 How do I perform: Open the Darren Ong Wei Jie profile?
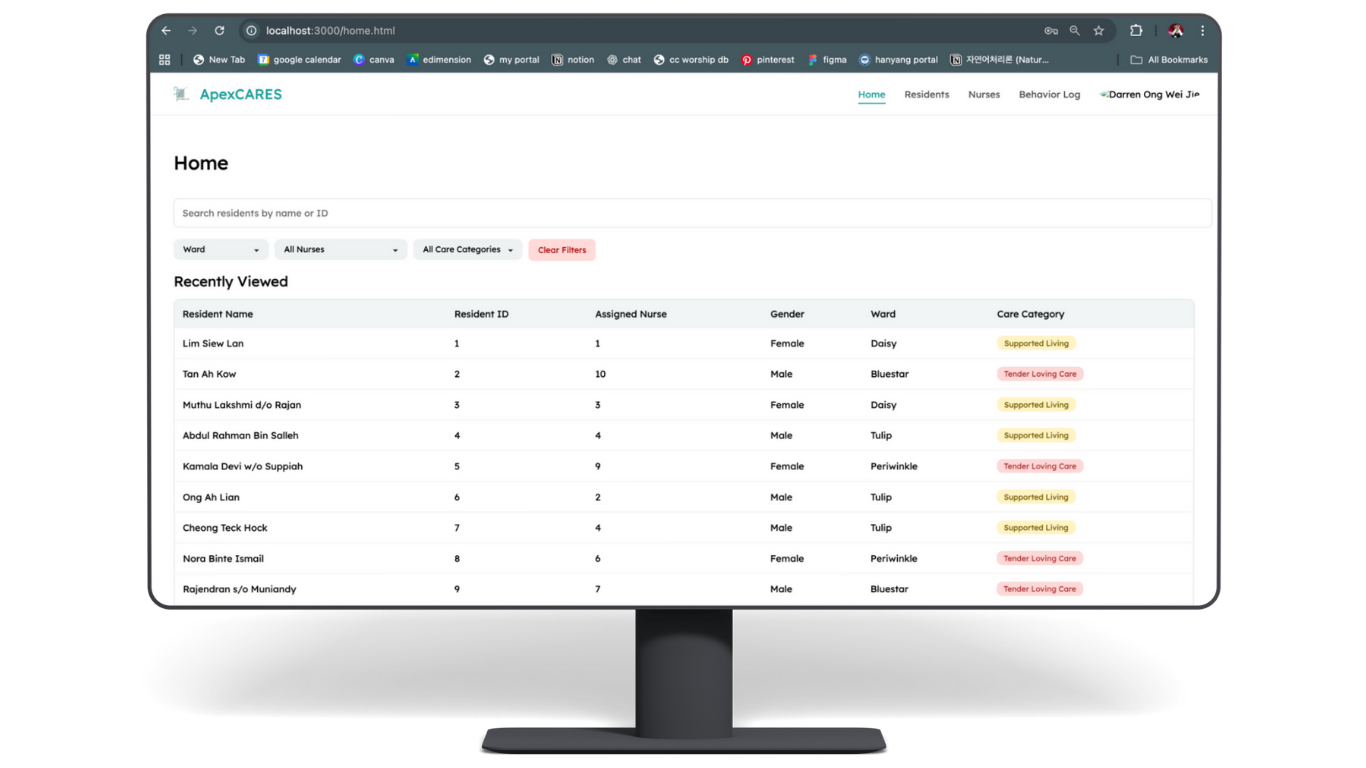coord(1150,95)
